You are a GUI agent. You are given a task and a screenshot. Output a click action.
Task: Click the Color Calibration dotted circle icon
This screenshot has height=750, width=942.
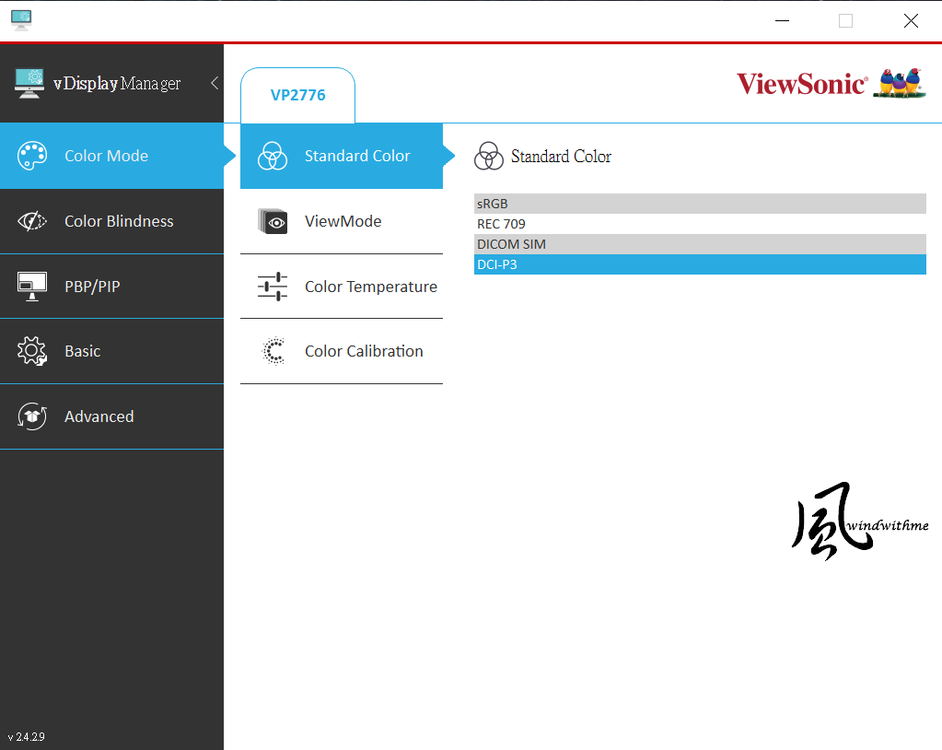click(272, 351)
